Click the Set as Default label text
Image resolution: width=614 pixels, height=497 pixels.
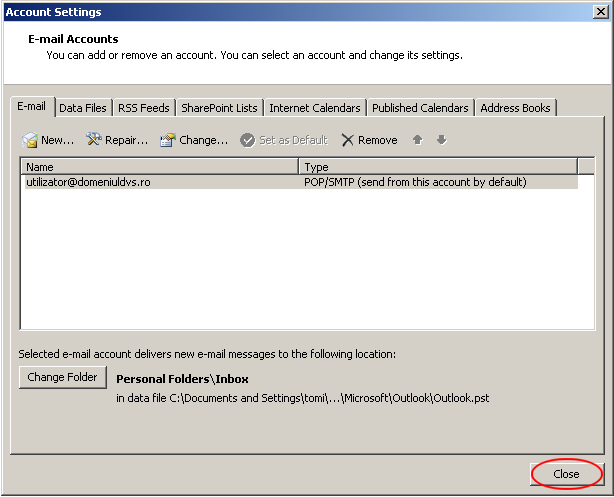pyautogui.click(x=293, y=140)
